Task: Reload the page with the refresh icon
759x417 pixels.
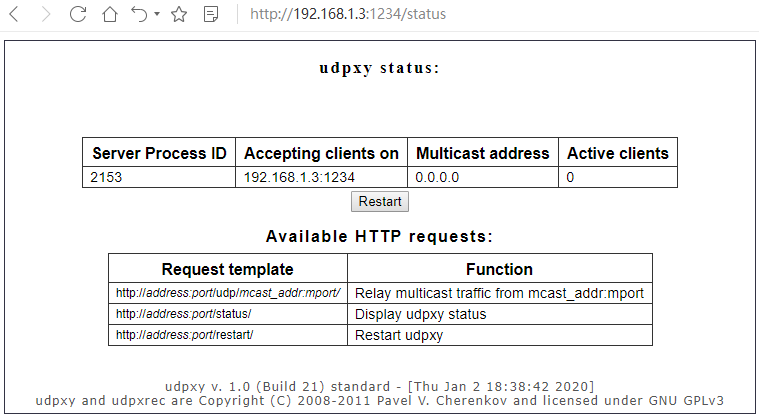Action: 77,14
